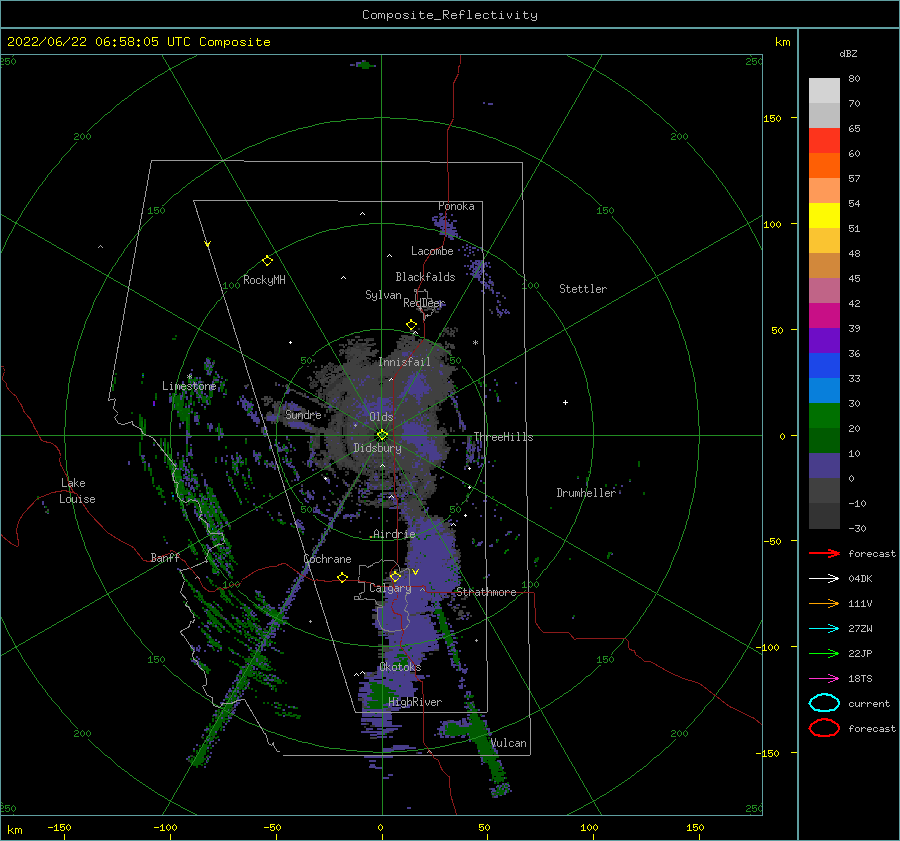
Task: Click the Composite_Reflectivity title
Action: [x=450, y=15]
